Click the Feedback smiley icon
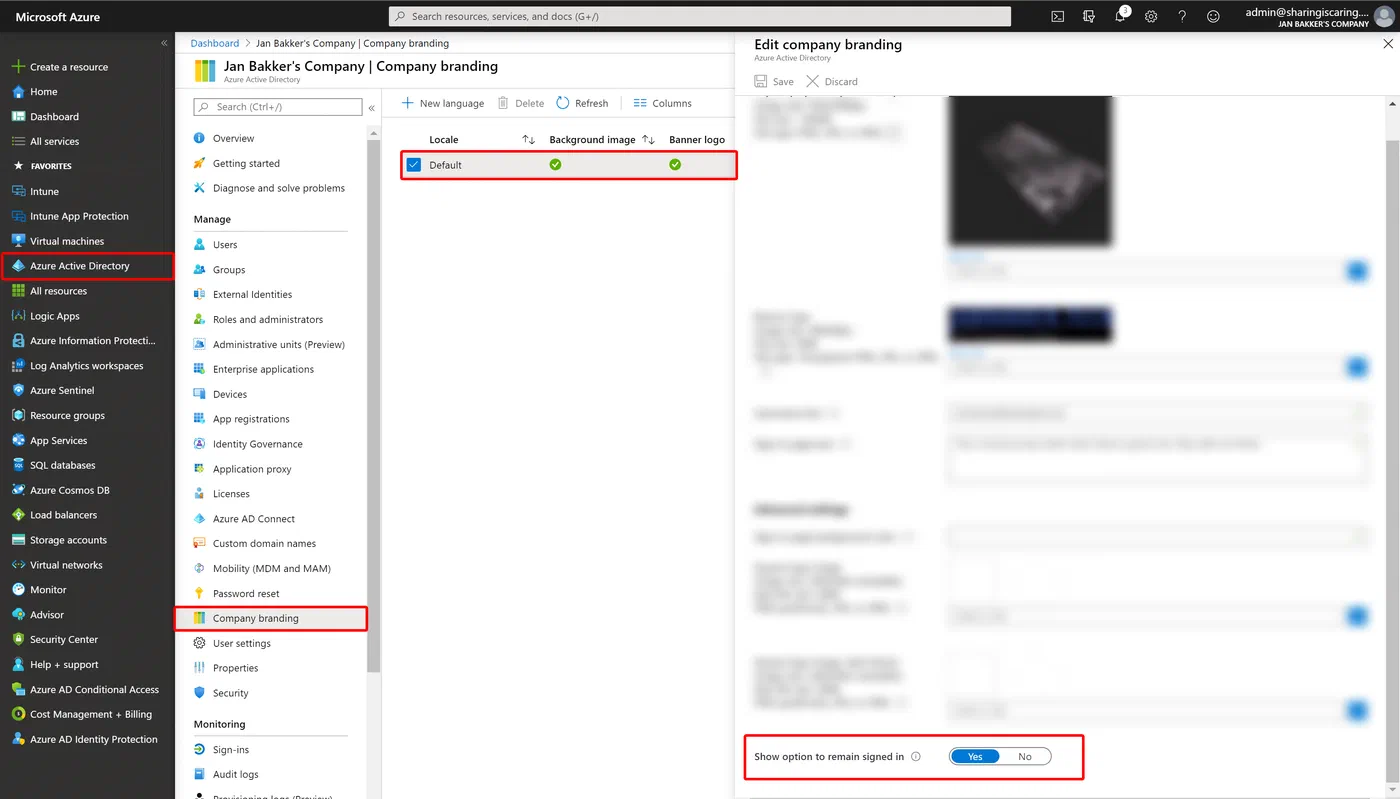This screenshot has height=799, width=1400. (1213, 17)
